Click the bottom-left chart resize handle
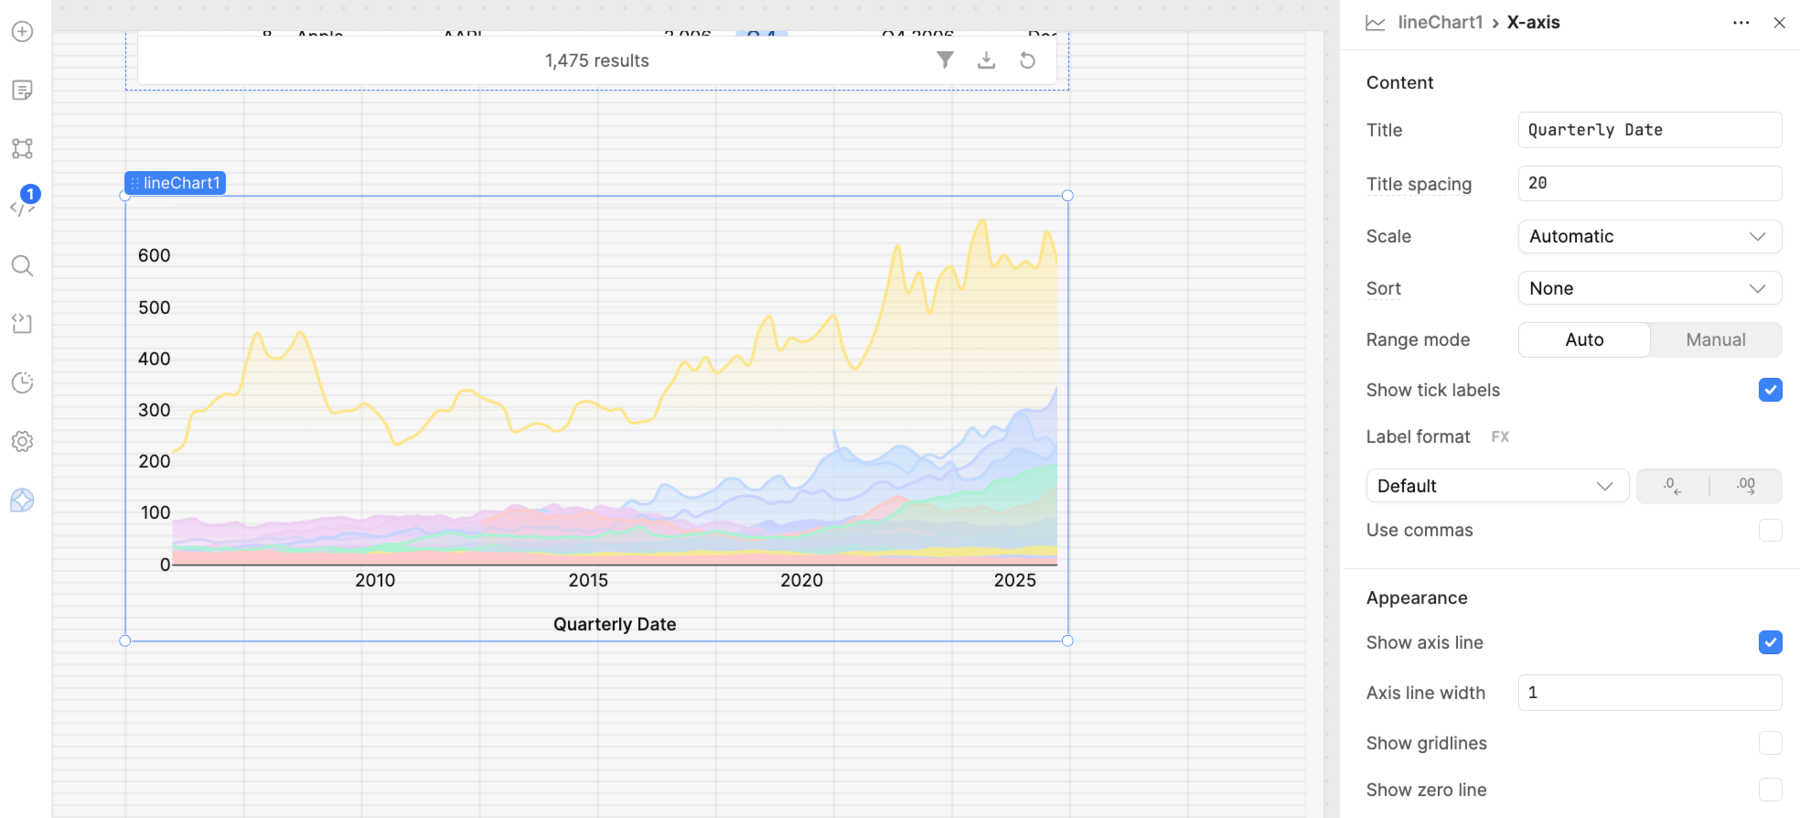Screen dimensions: 1800x818 point(125,641)
